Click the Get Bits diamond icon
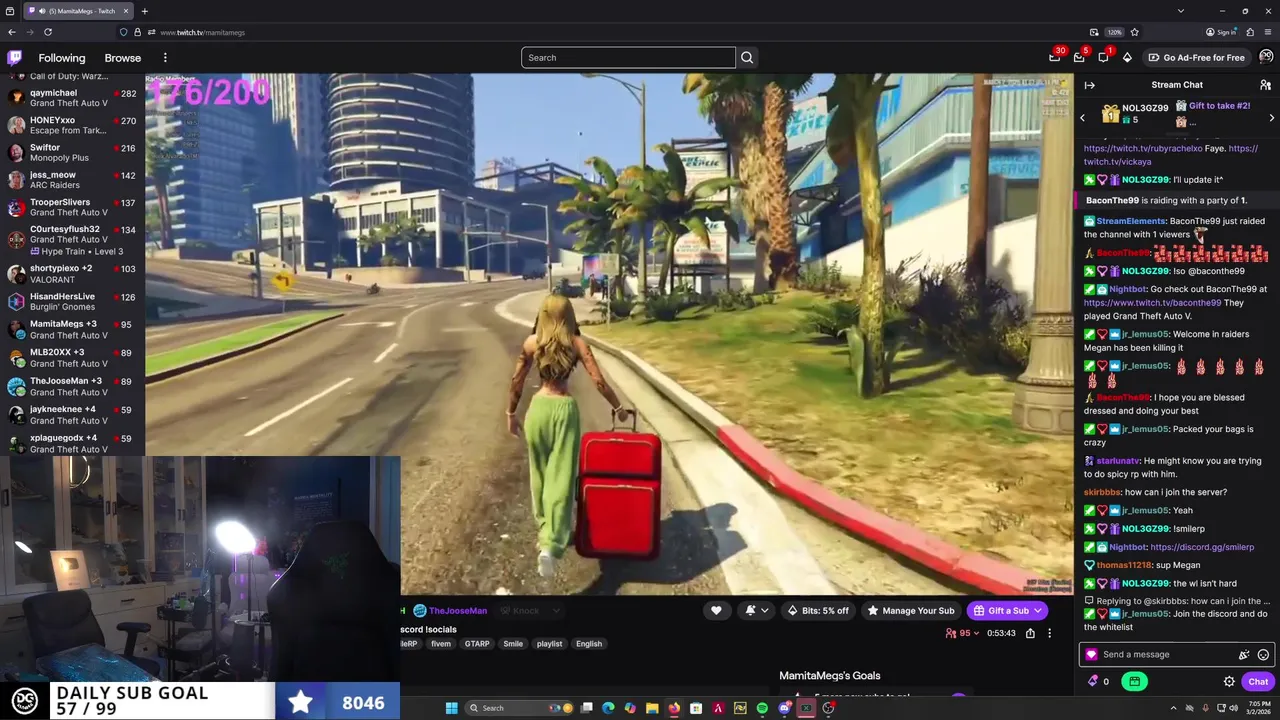The width and height of the screenshot is (1280, 720). pyautogui.click(x=1127, y=57)
